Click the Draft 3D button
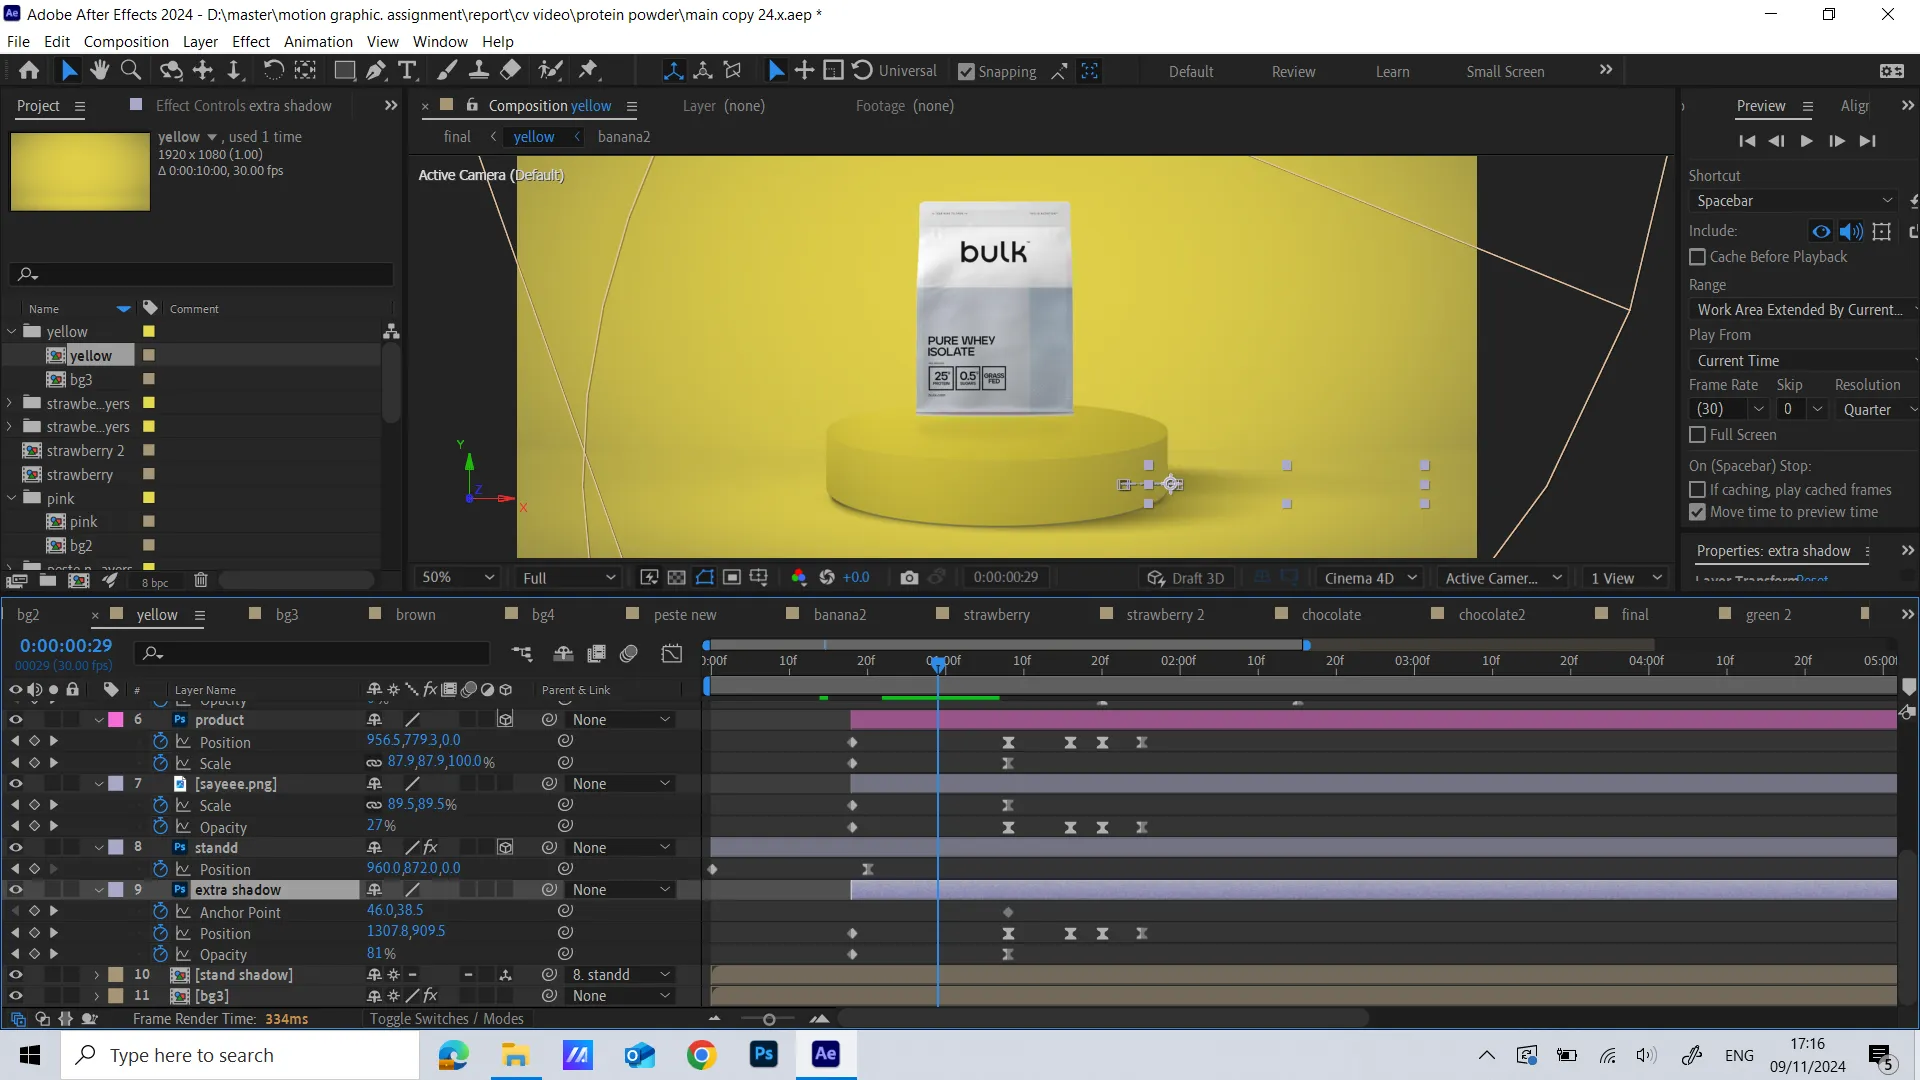 tap(1187, 578)
